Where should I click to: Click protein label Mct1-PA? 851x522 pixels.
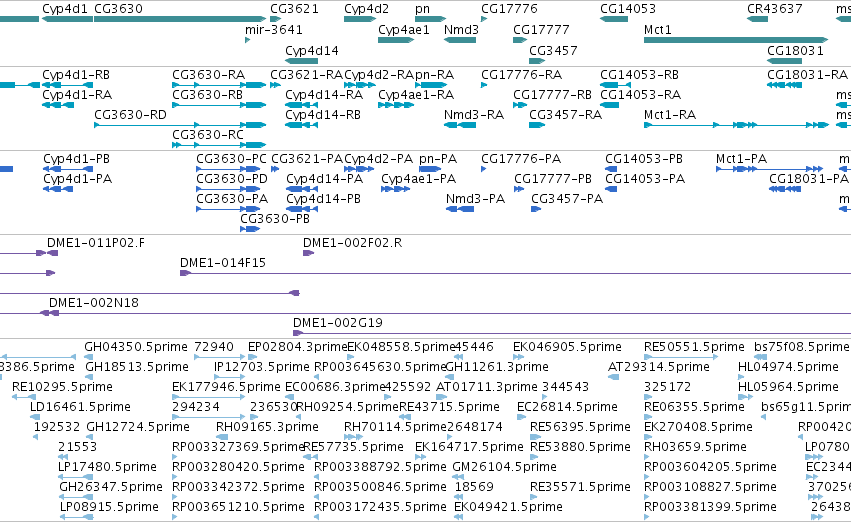click(x=741, y=159)
